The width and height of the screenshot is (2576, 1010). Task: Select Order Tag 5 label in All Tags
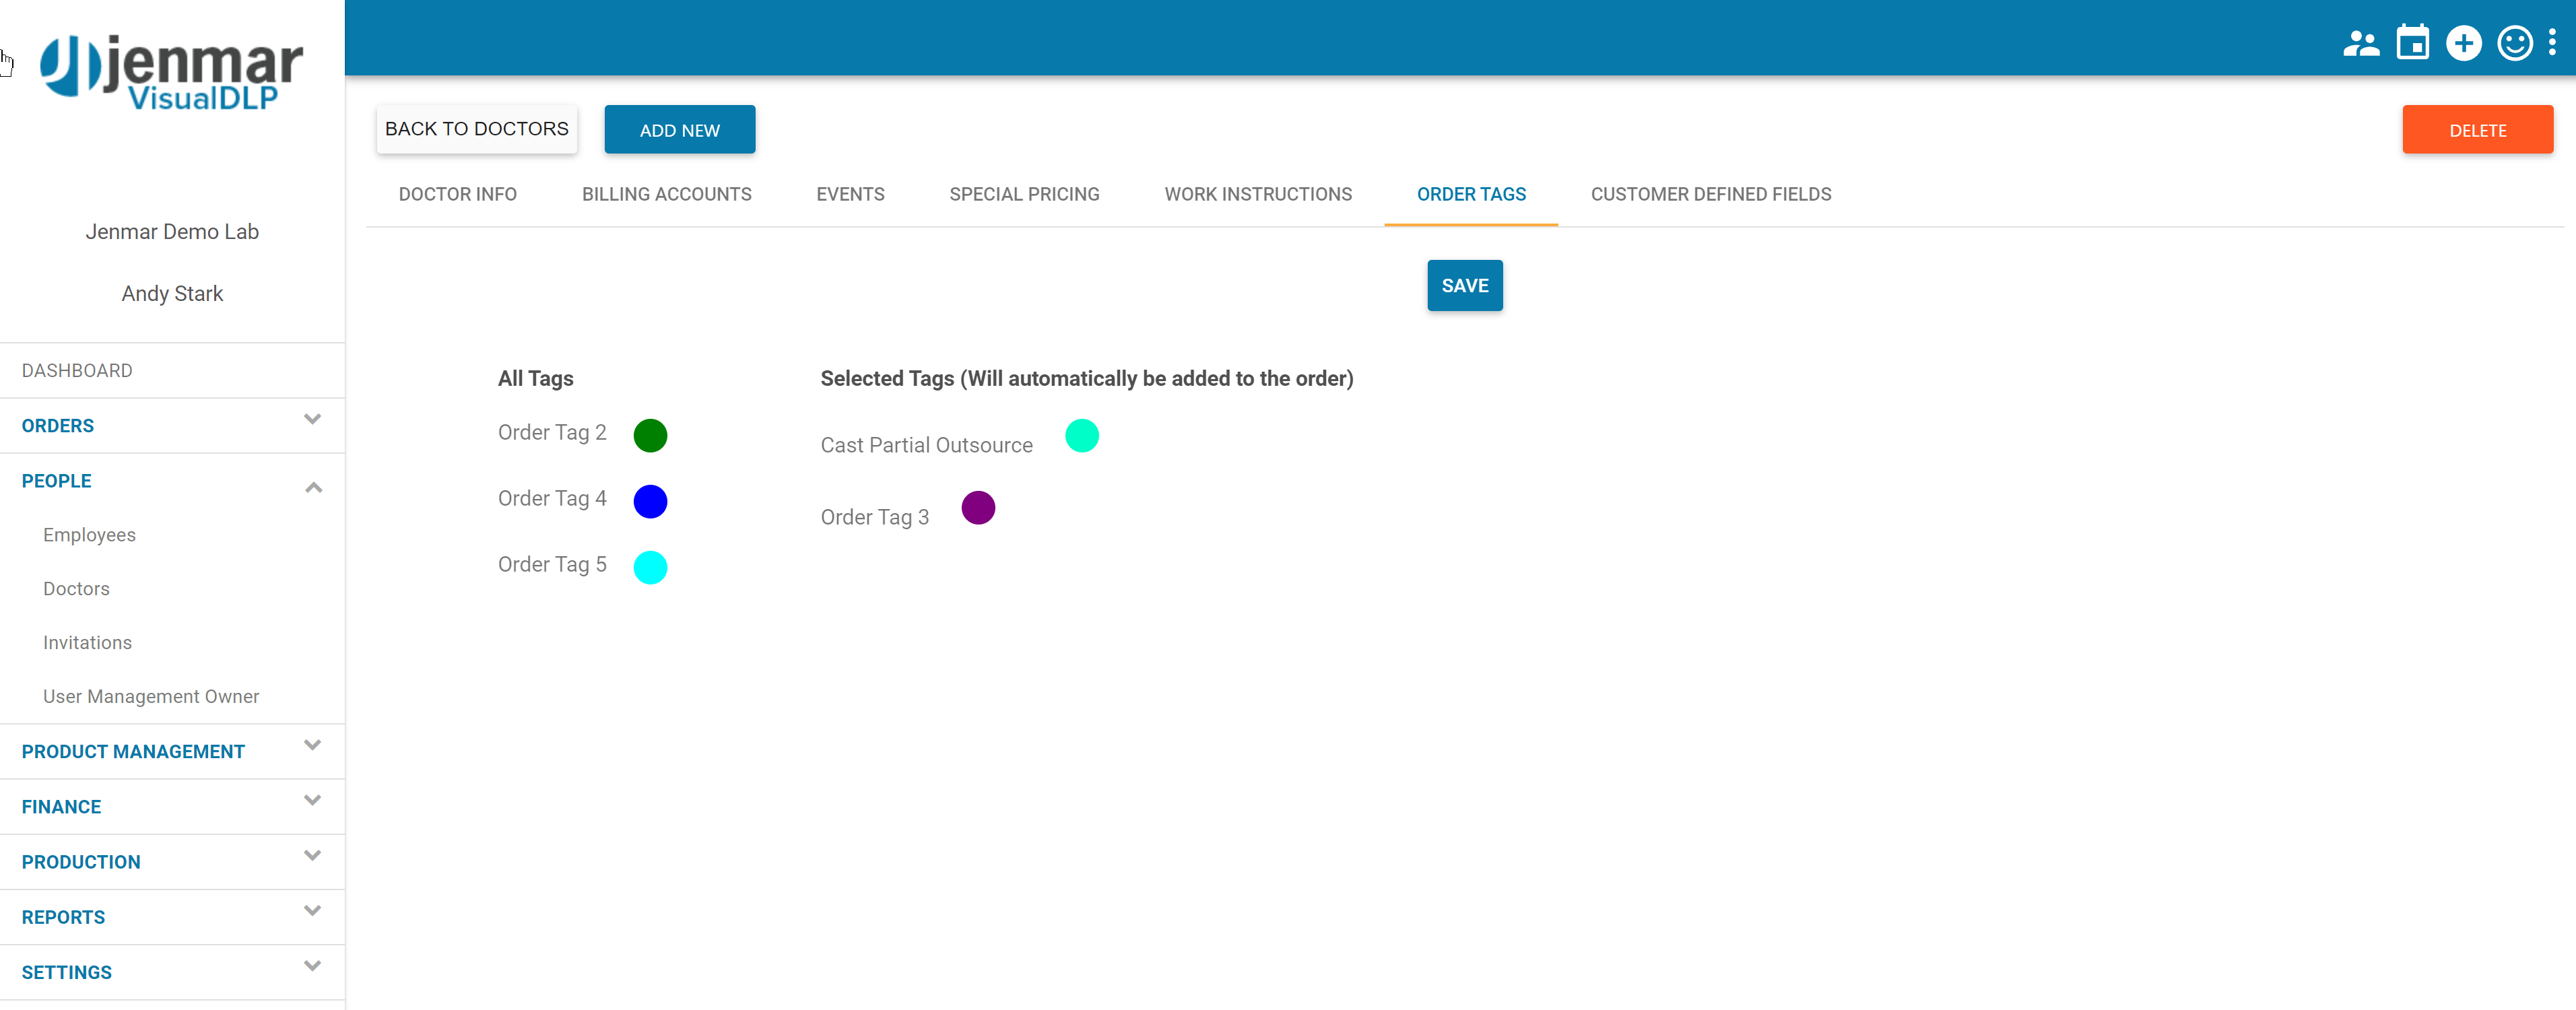pyautogui.click(x=552, y=565)
